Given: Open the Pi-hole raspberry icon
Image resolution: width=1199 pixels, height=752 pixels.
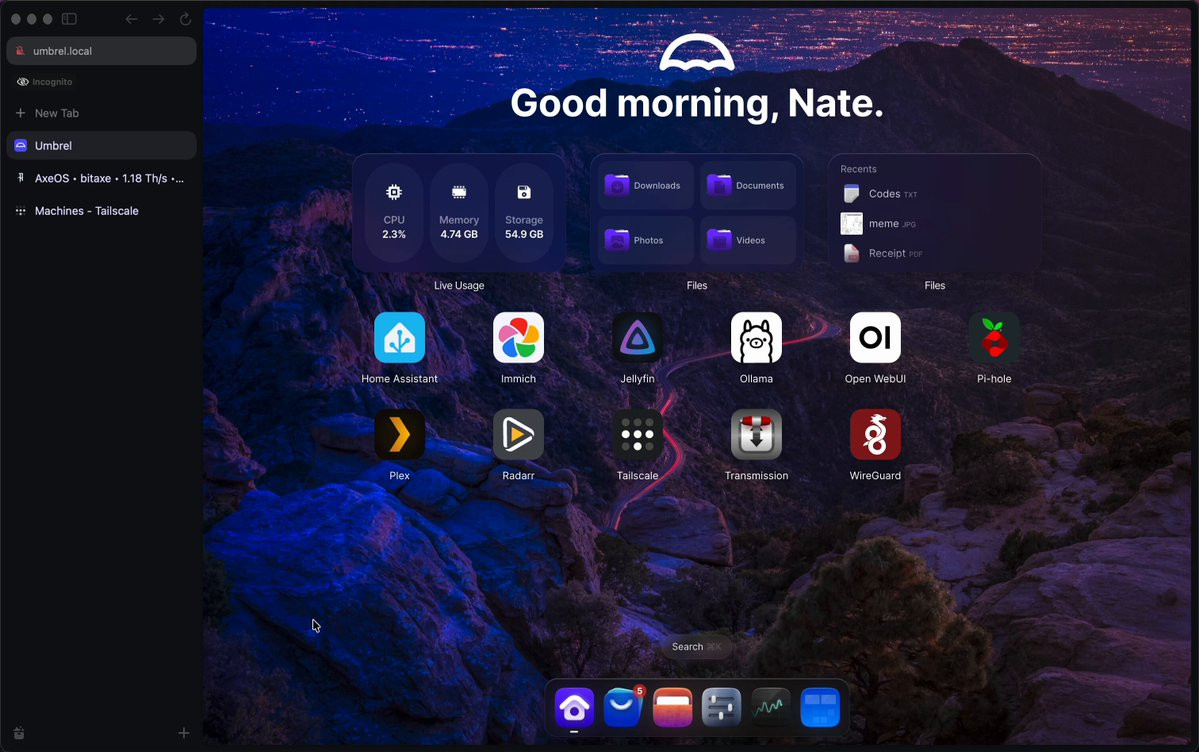Looking at the screenshot, I should [994, 337].
